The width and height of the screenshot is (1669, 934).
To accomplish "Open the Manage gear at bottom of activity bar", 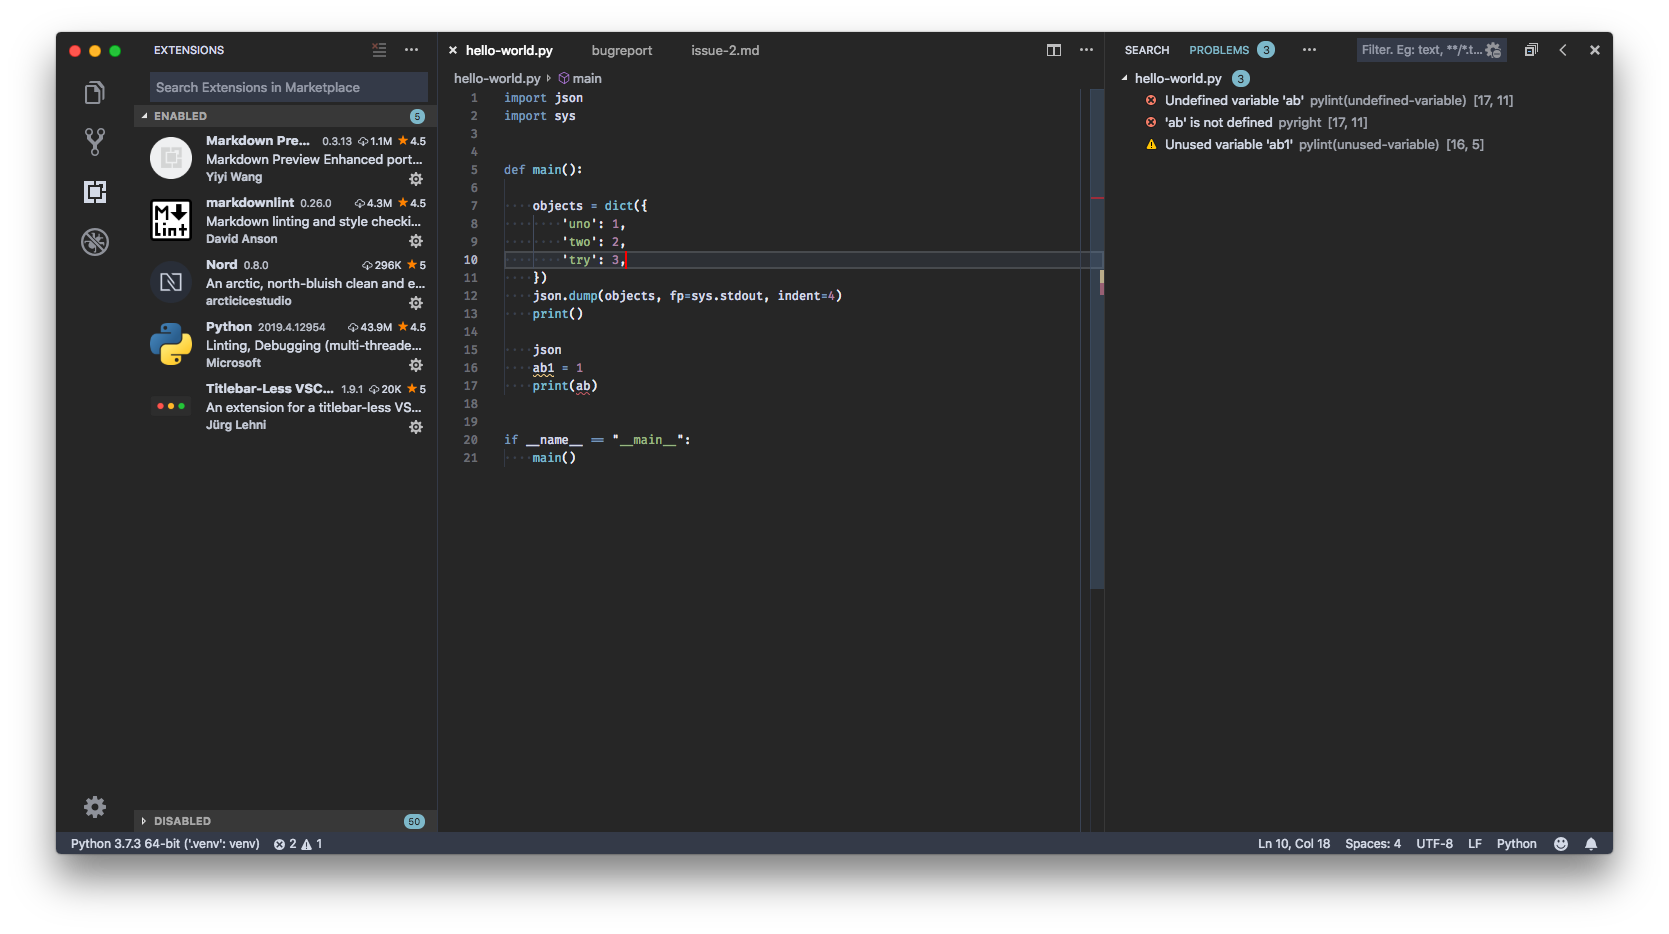I will (x=94, y=807).
